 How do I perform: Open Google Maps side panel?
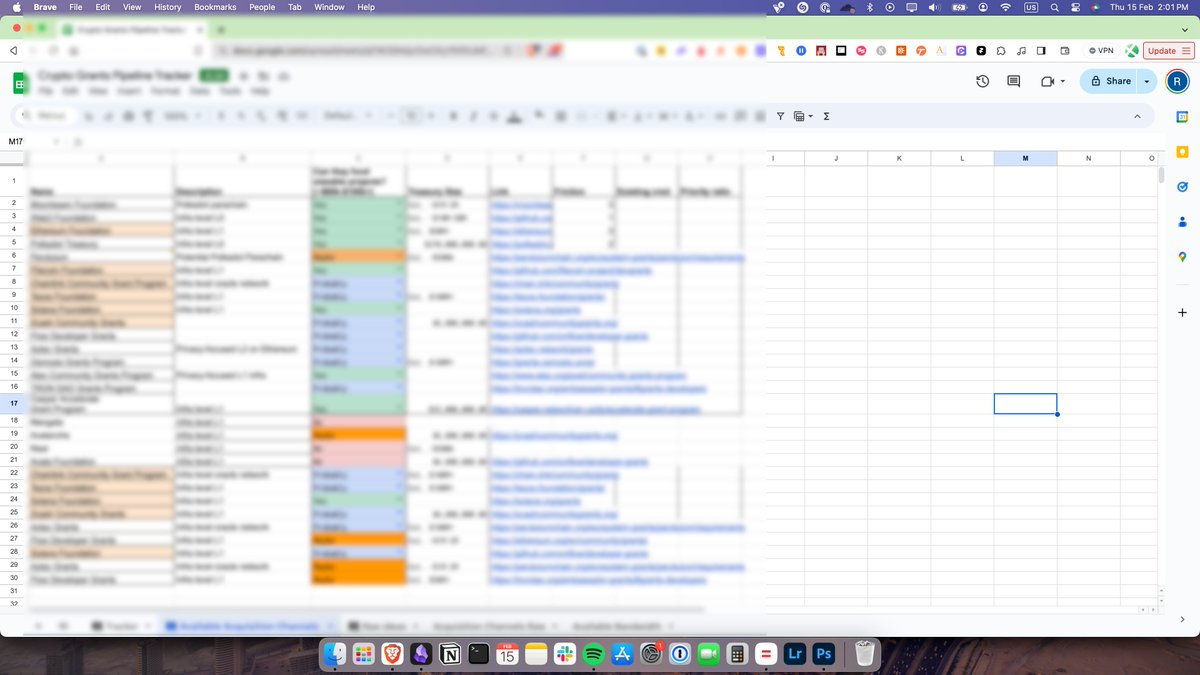point(1182,256)
